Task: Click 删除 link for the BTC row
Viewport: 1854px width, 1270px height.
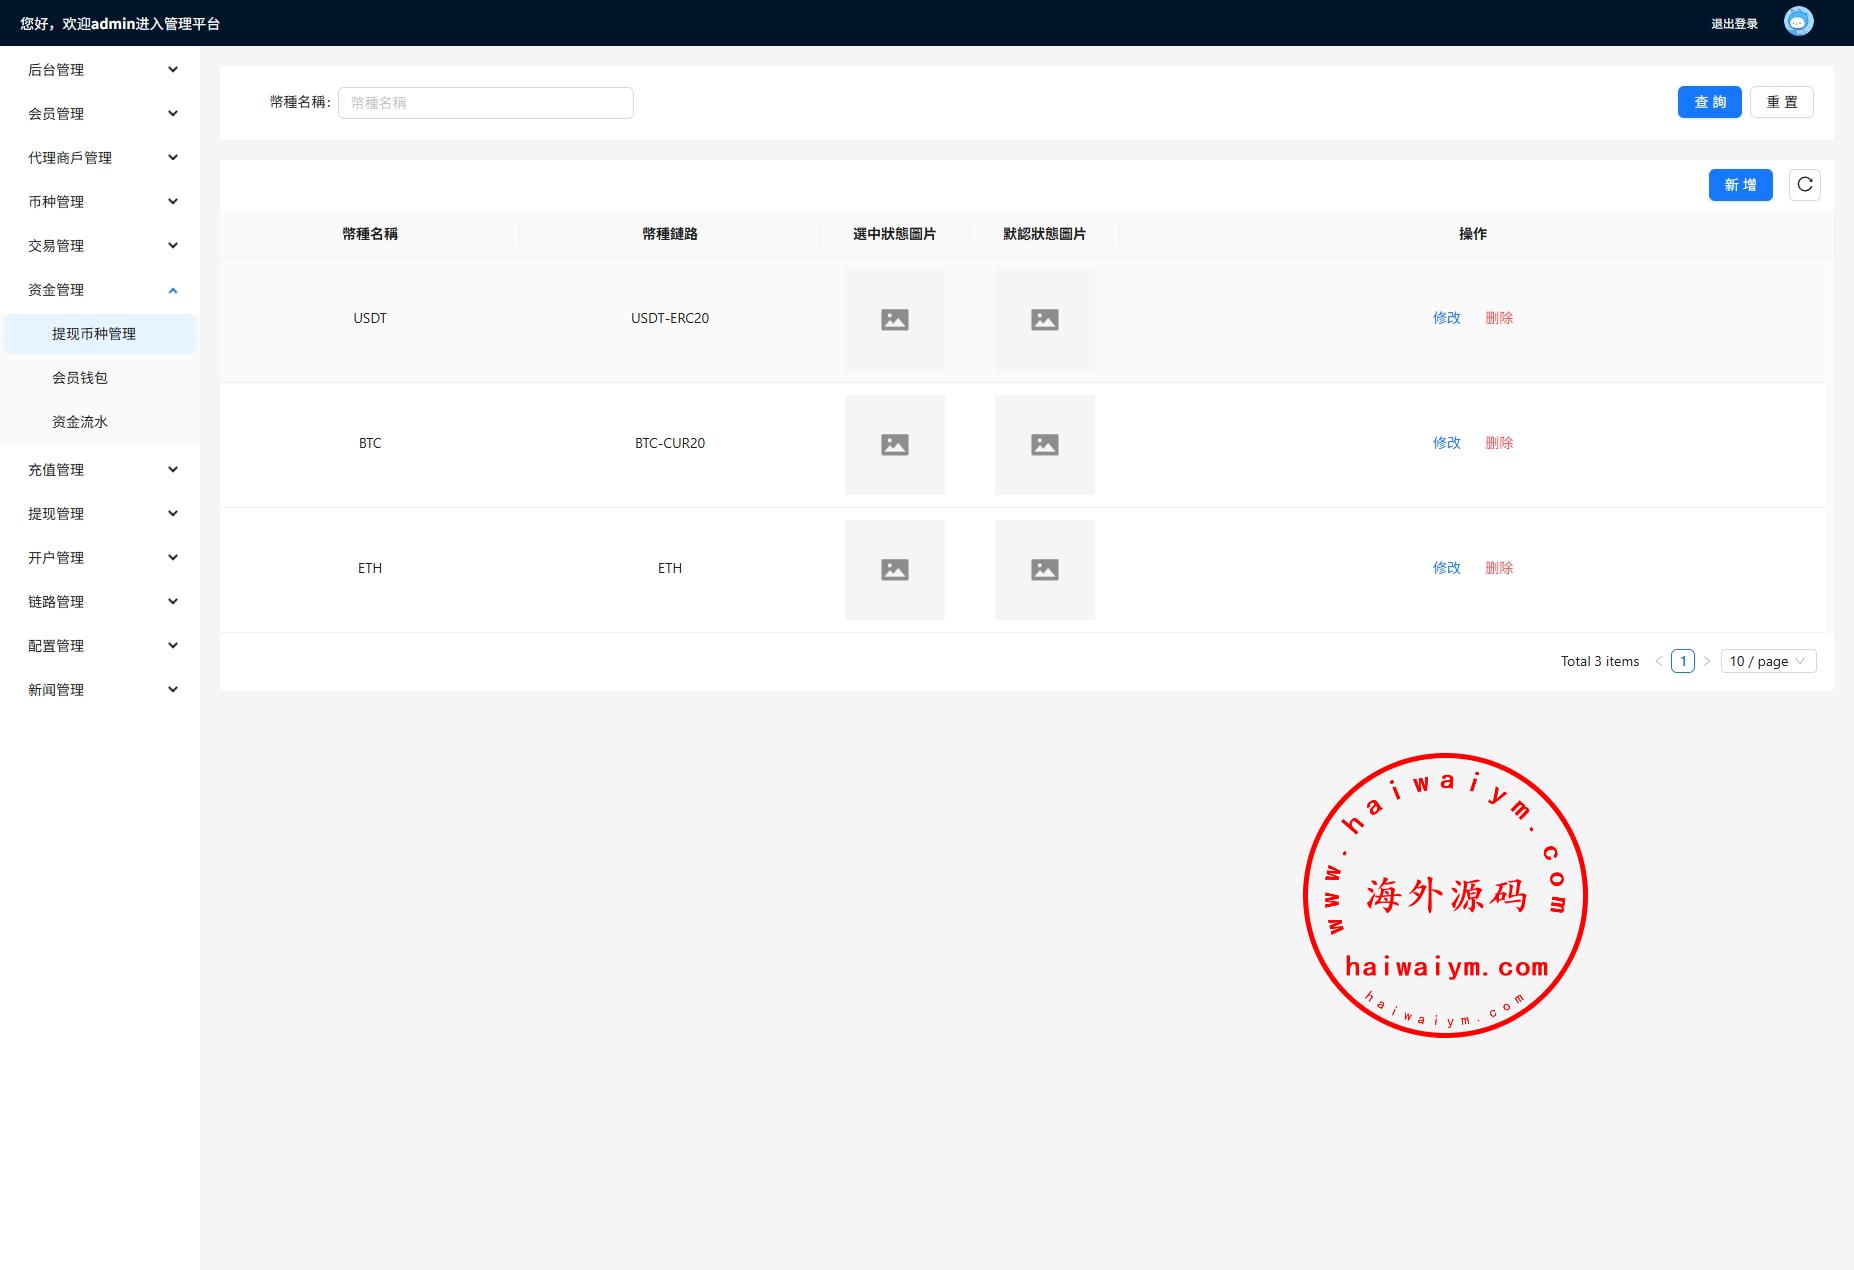Action: pos(1498,443)
